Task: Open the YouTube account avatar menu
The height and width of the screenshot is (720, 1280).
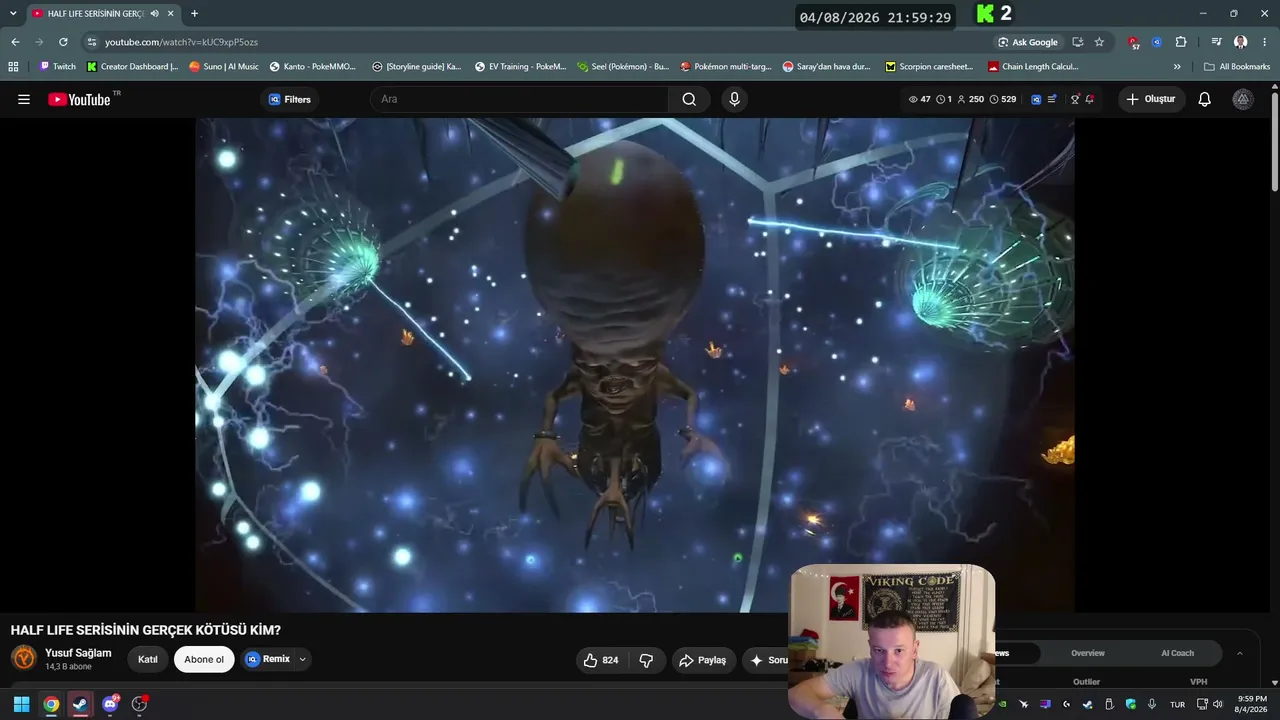Action: 1242,99
